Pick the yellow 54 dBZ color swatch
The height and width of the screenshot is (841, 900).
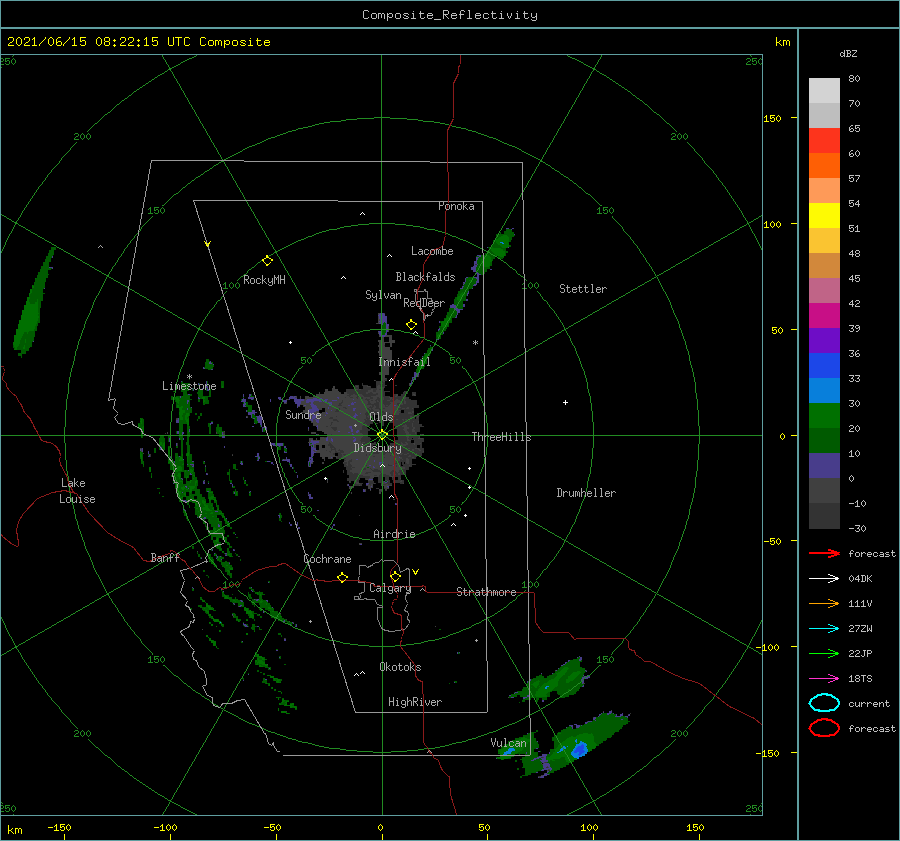click(x=824, y=215)
